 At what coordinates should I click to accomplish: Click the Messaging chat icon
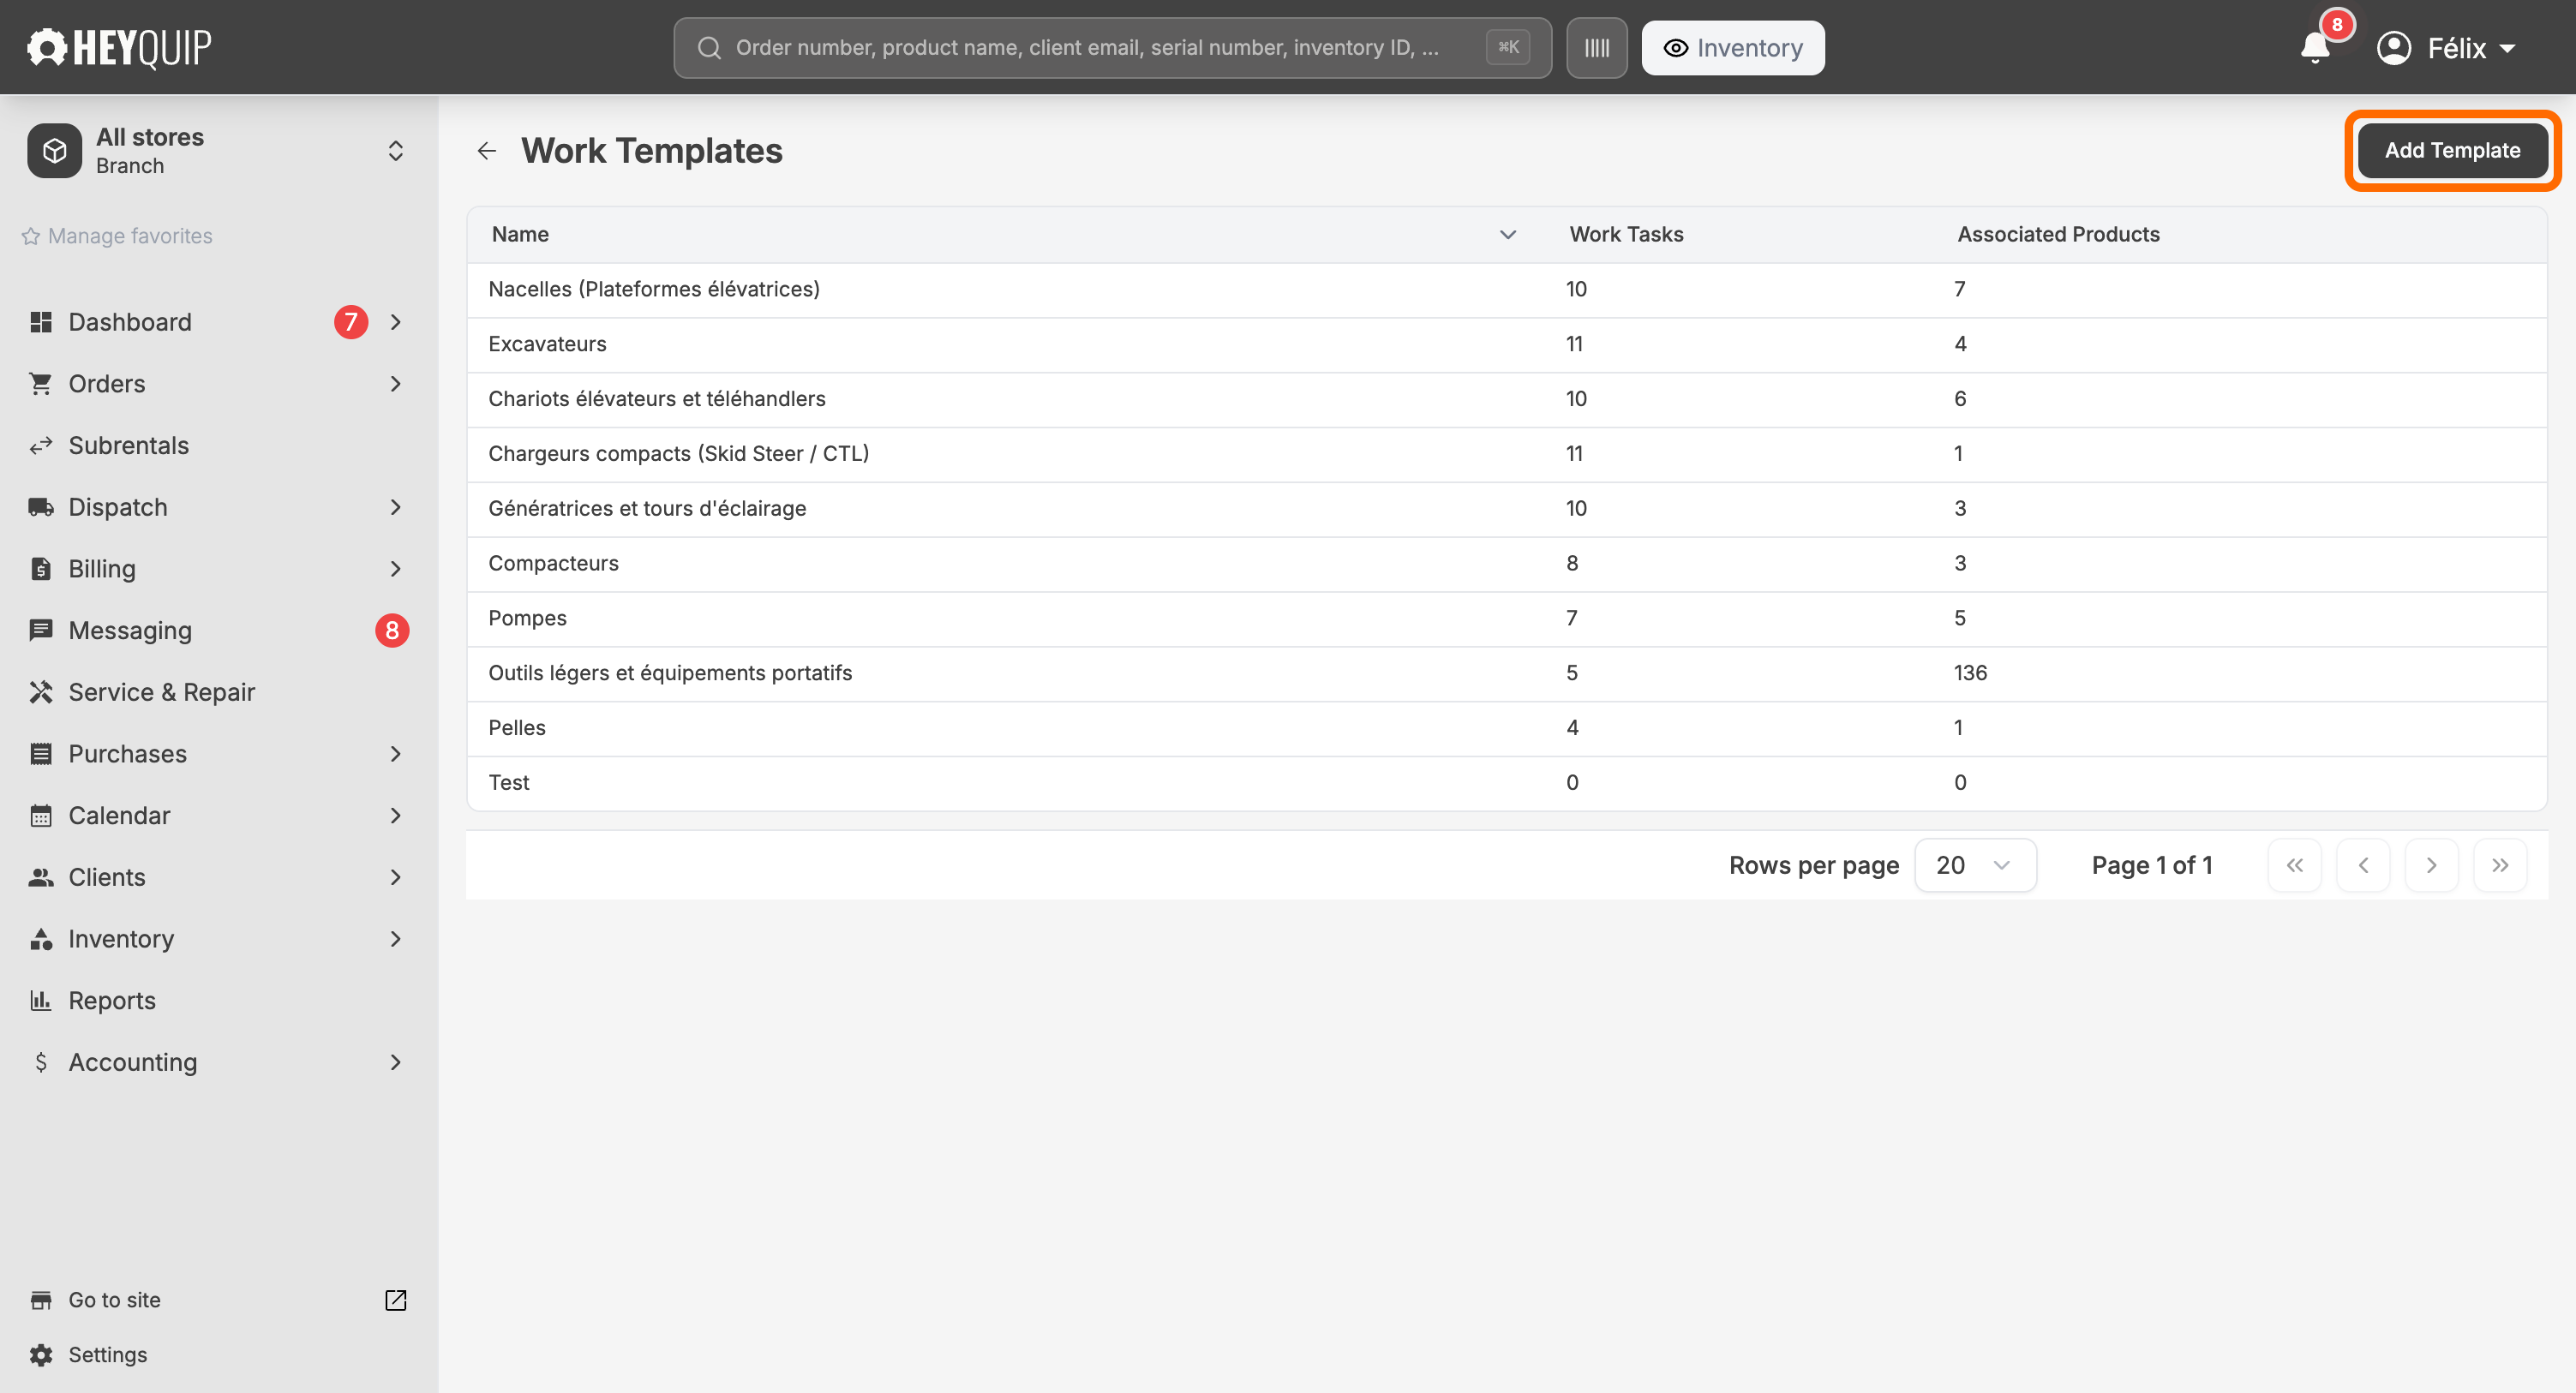(41, 631)
